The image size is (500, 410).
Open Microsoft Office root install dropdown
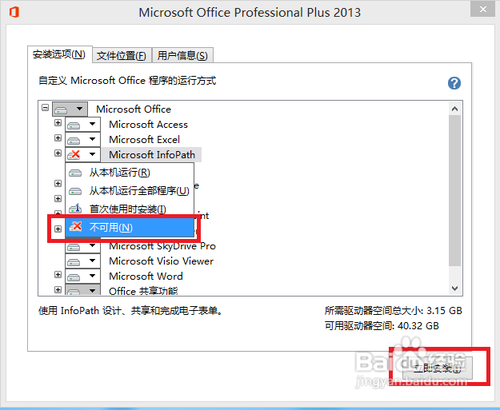click(x=70, y=109)
